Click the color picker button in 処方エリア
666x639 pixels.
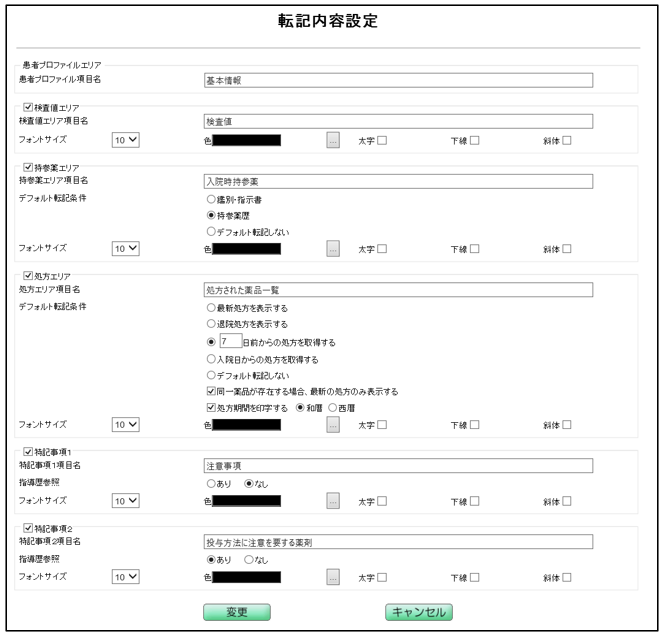tap(335, 424)
